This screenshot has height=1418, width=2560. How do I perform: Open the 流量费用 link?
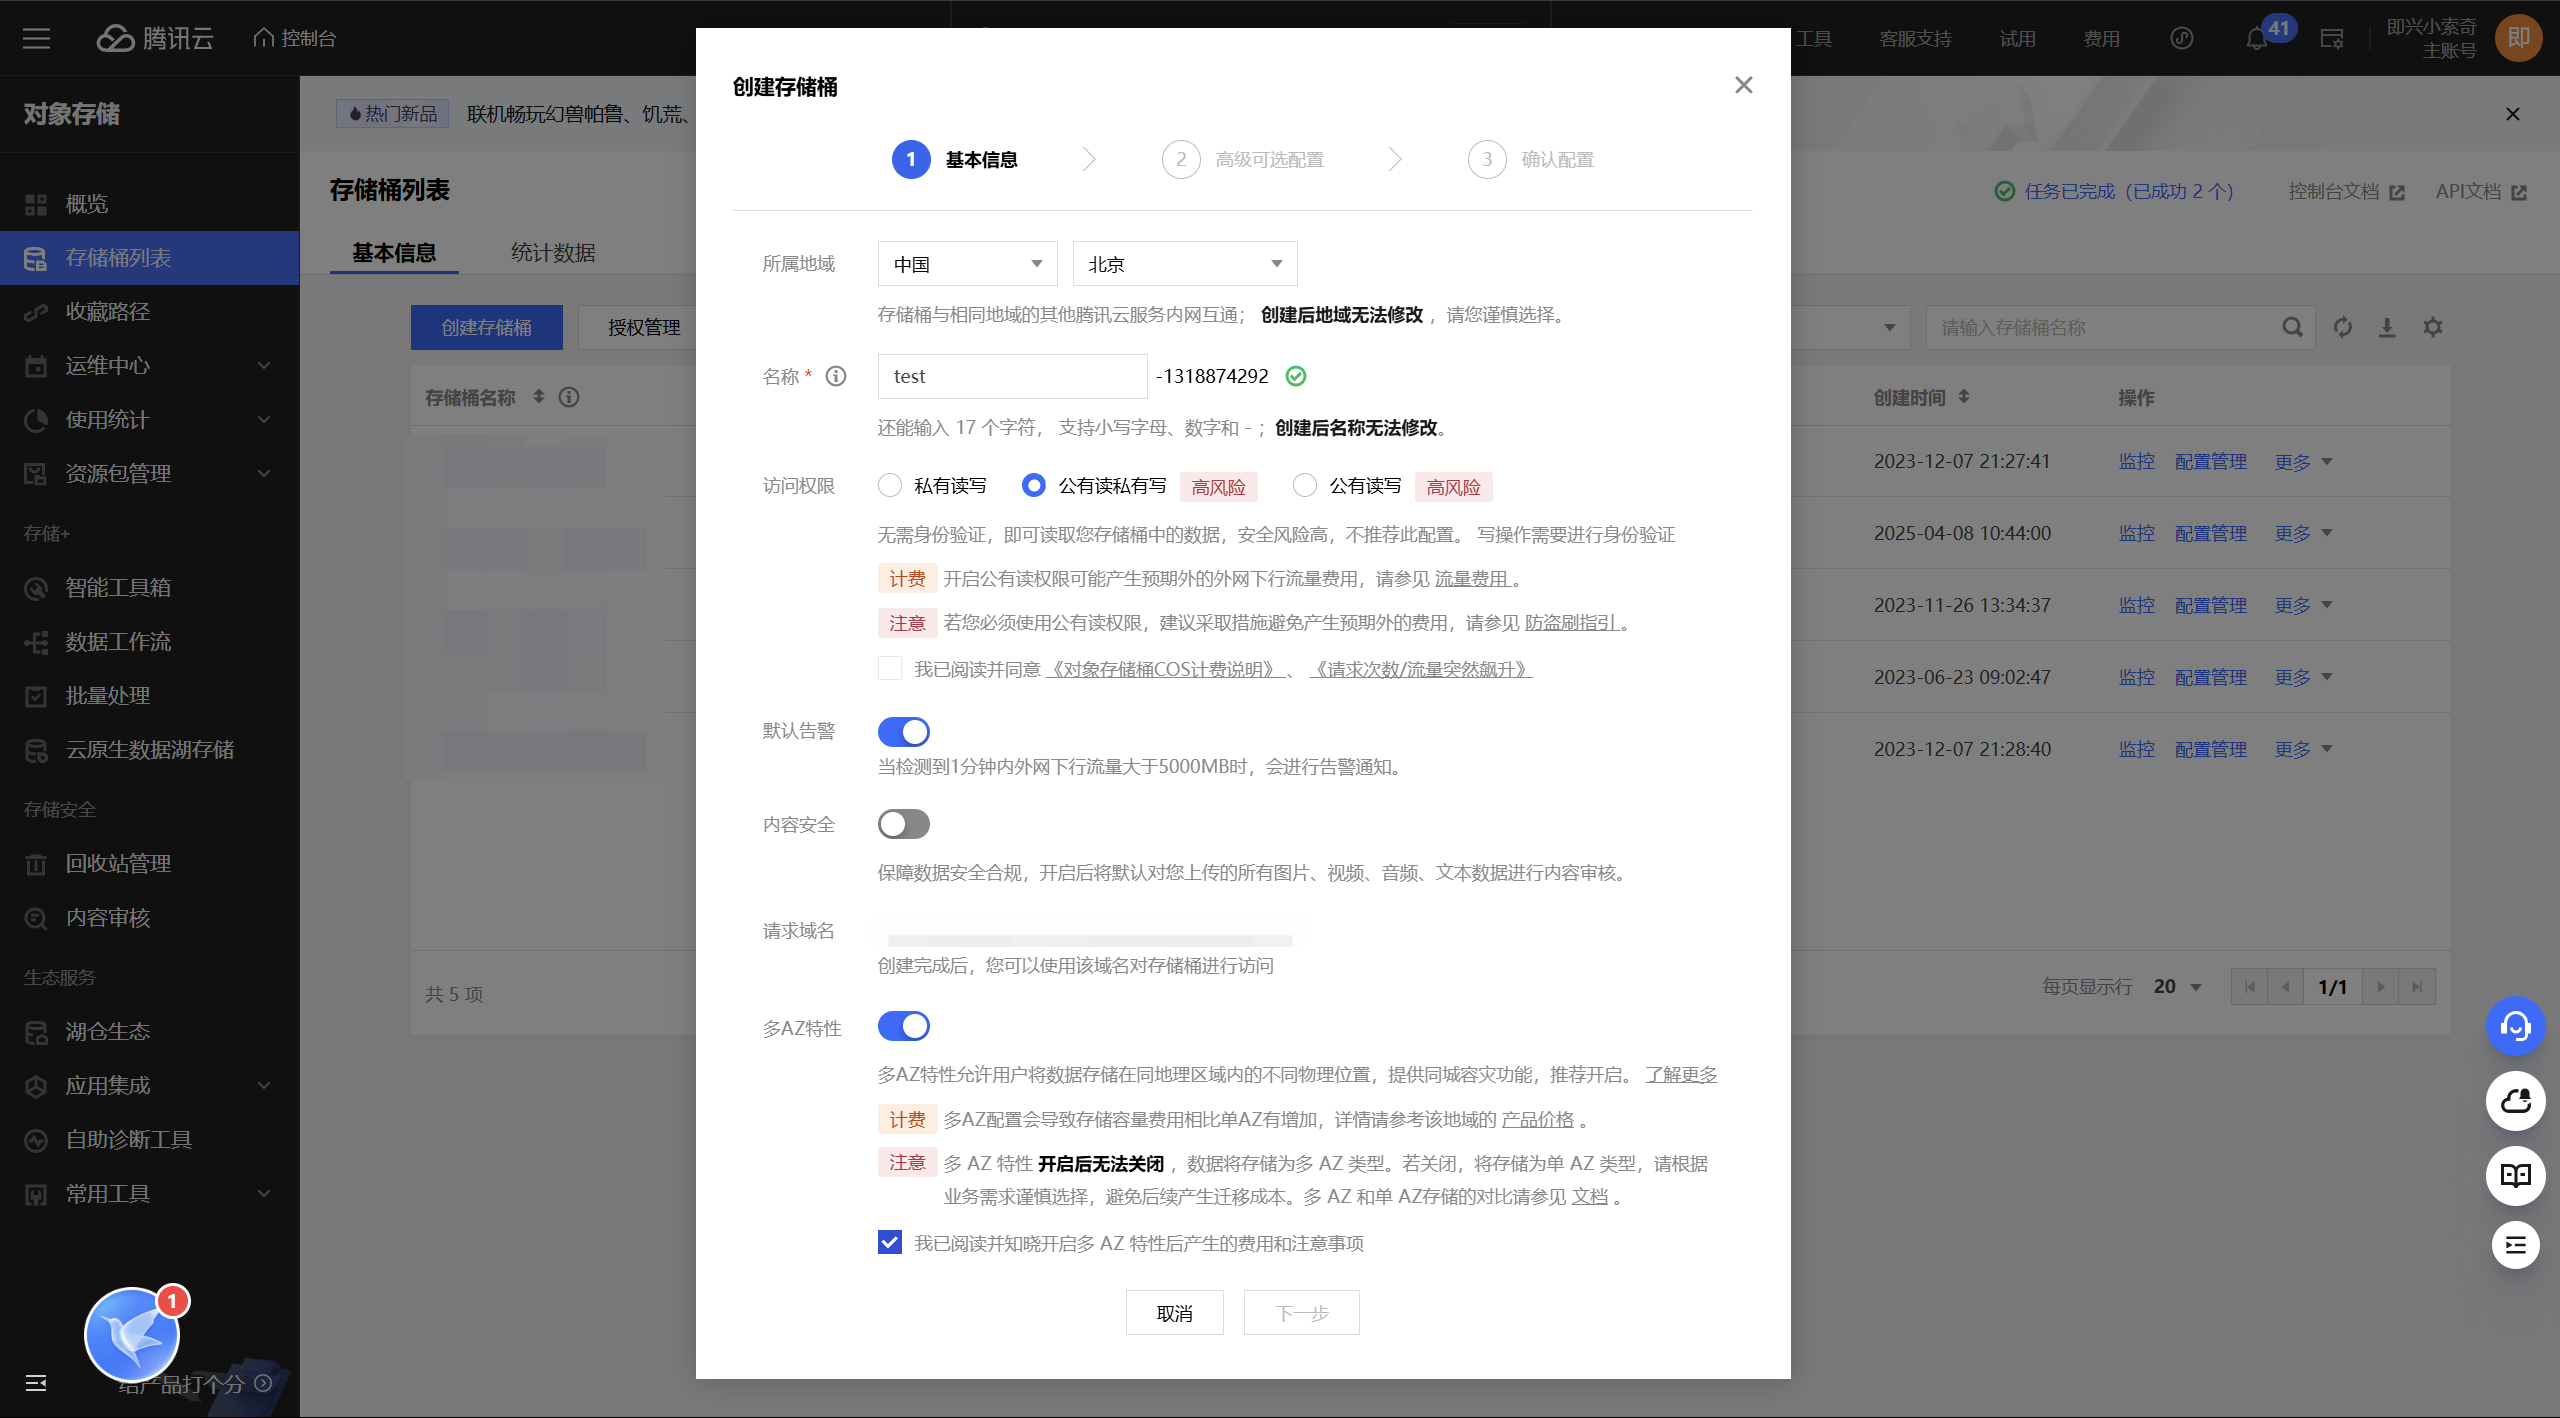(x=1472, y=579)
